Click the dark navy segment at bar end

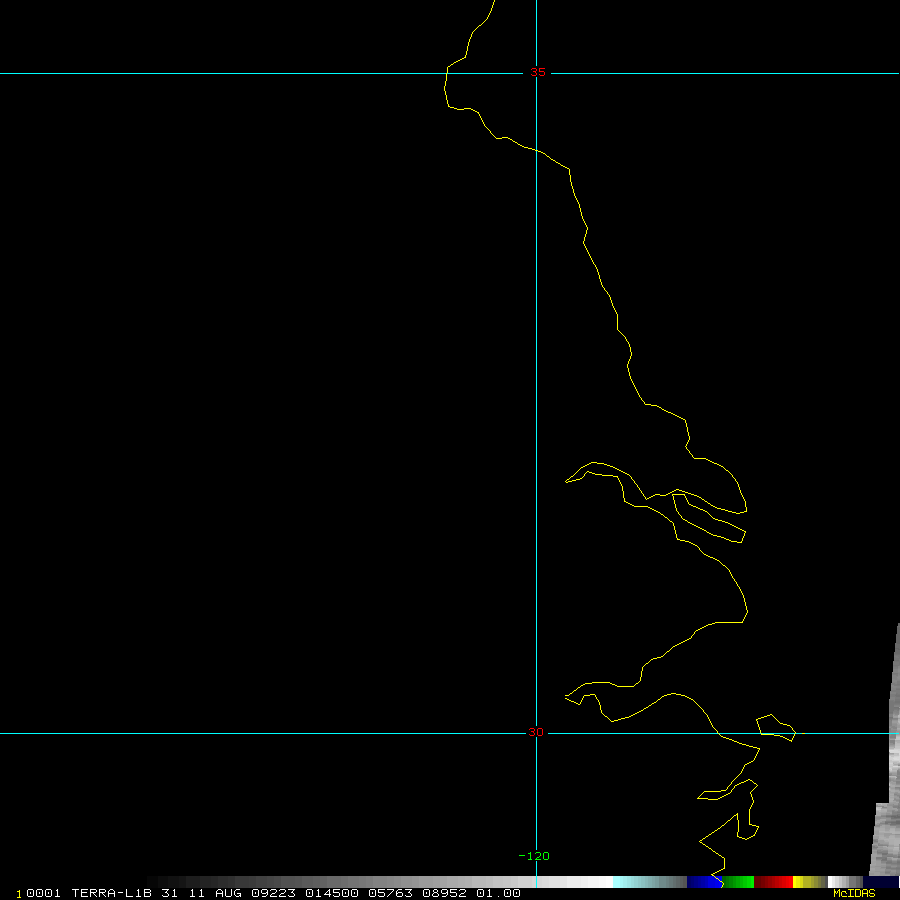881,882
